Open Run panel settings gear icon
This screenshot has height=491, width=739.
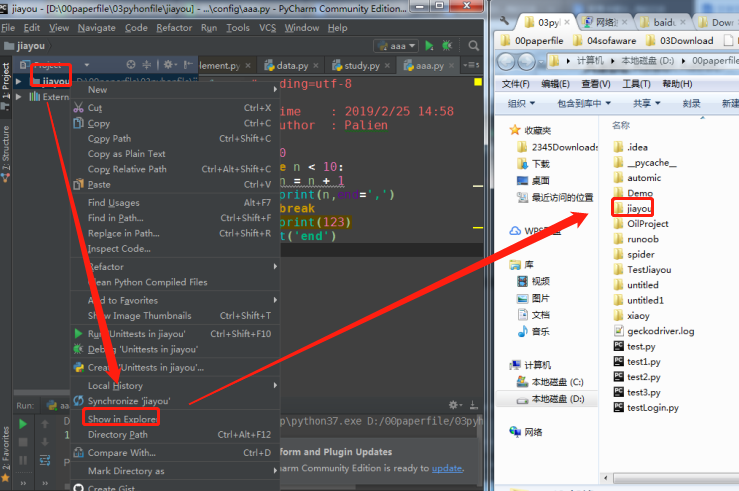pyautogui.click(x=455, y=405)
